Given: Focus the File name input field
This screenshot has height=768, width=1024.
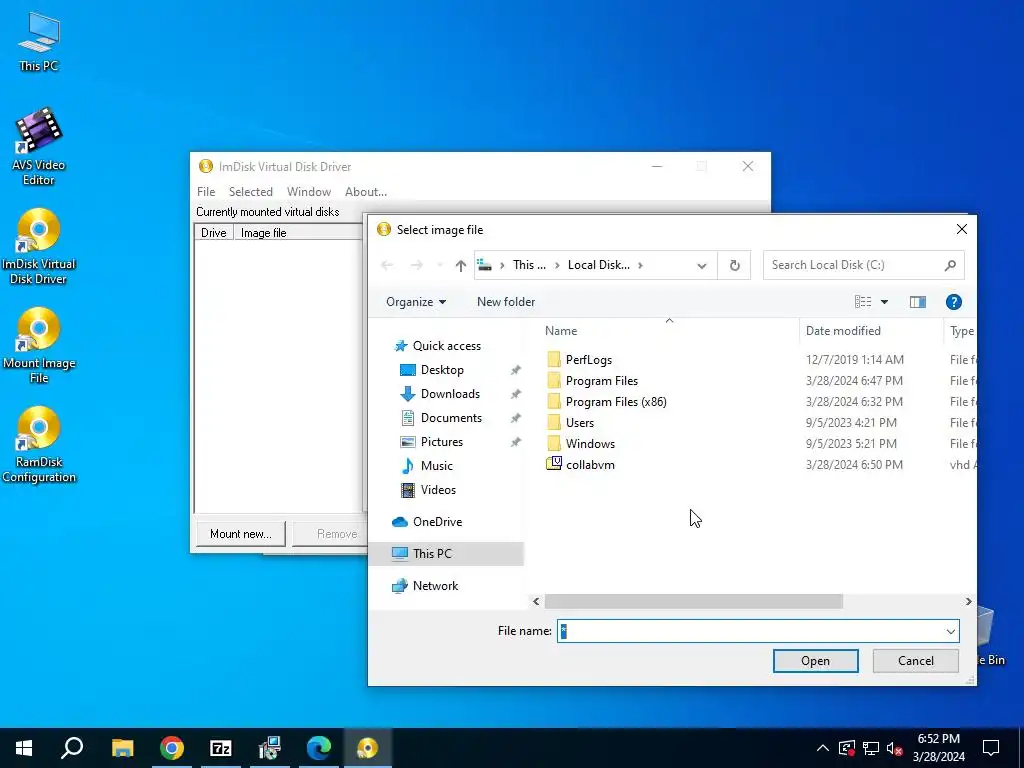Looking at the screenshot, I should (x=758, y=632).
